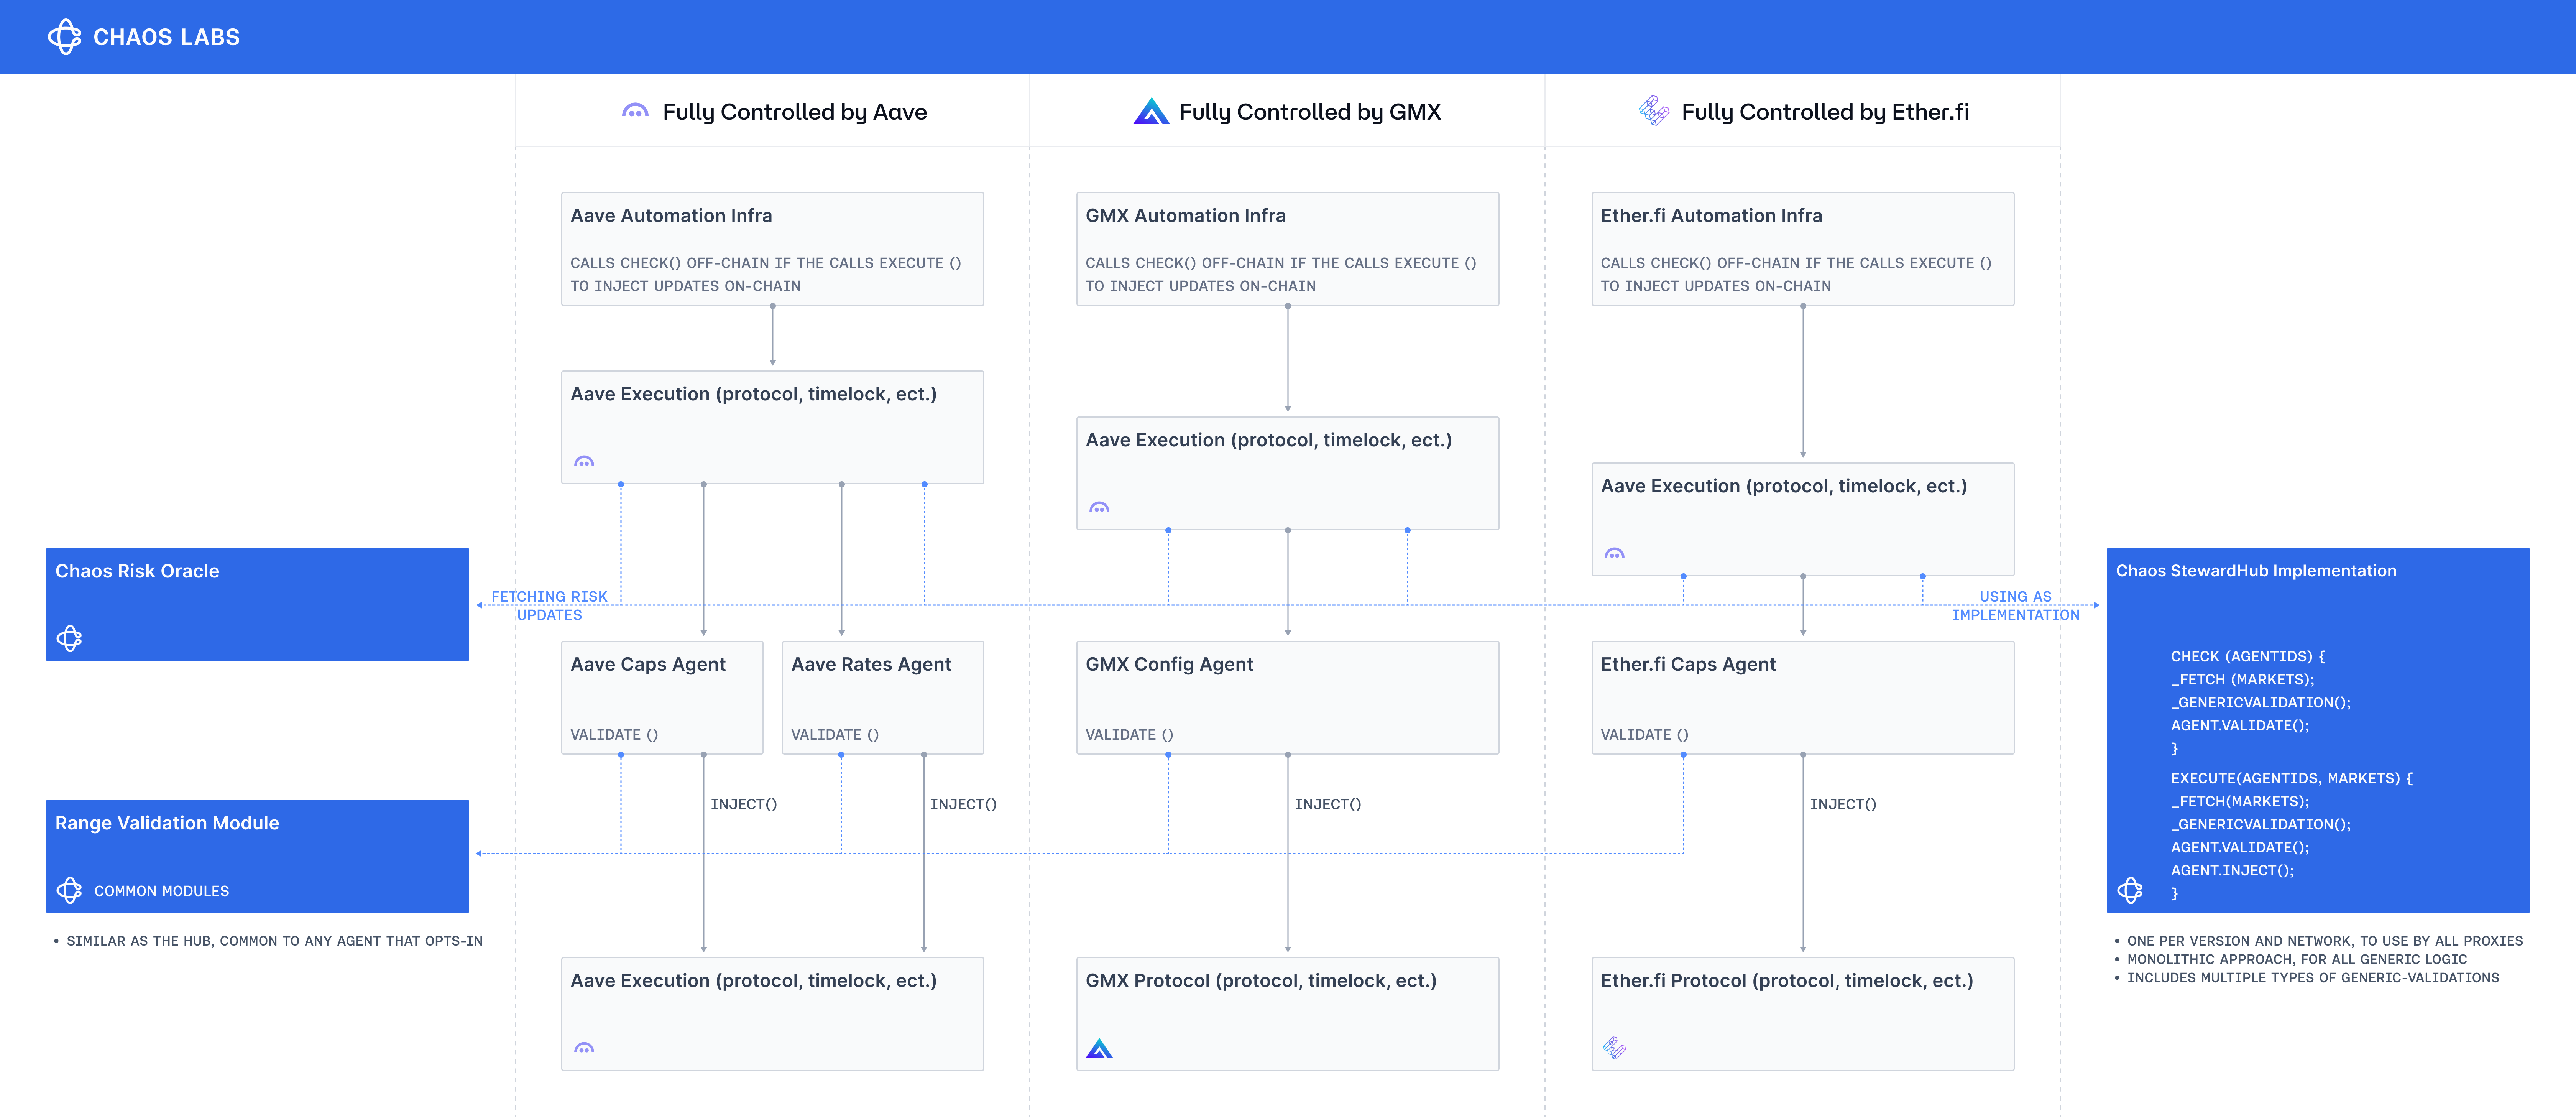The height and width of the screenshot is (1117, 2576).
Task: Click Aave icon in bottom Aave Execution box
Action: point(584,1048)
